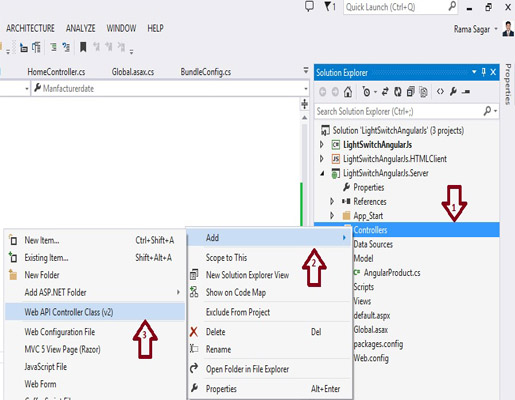Click Sync with Active Document icon
This screenshot has width=515, height=400.
point(385,91)
